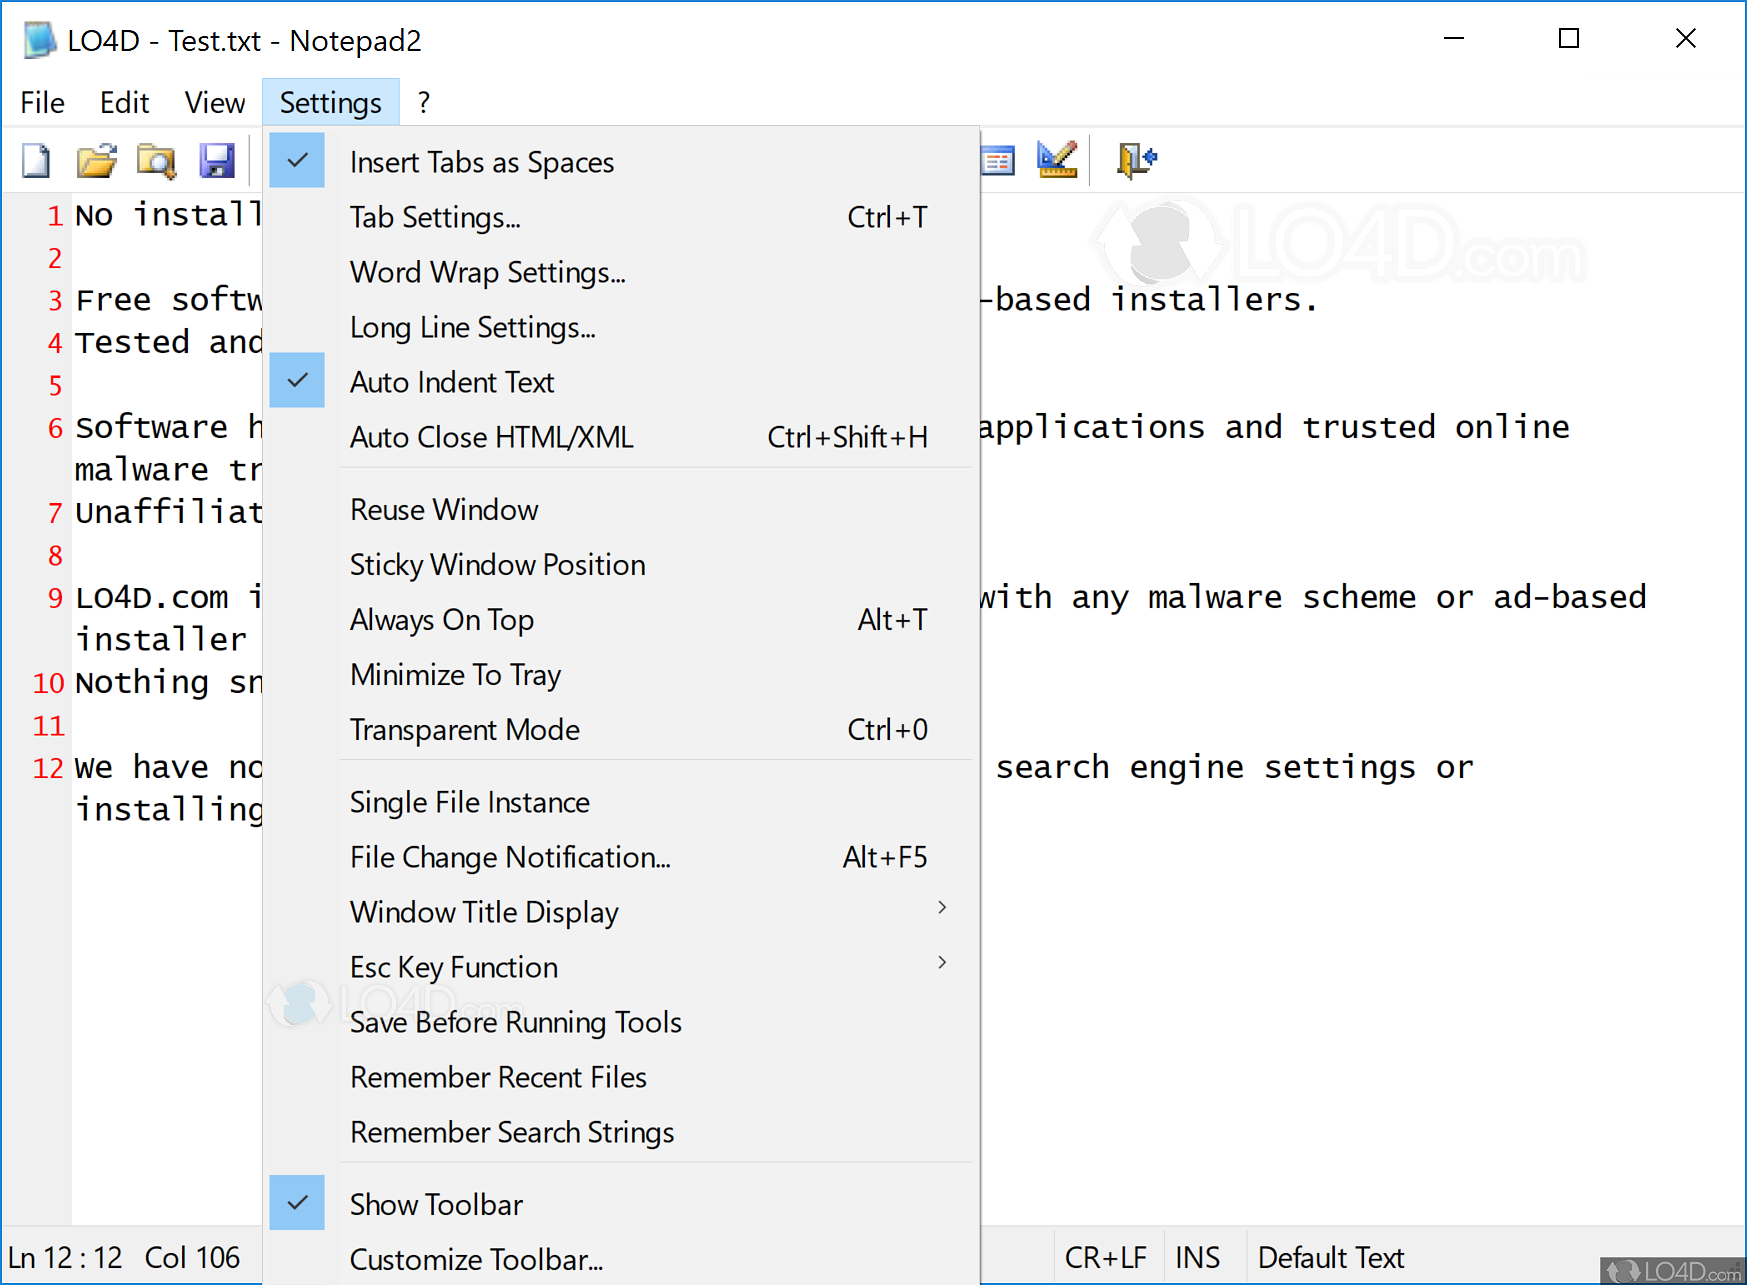1747x1285 pixels.
Task: Enable Always On Top
Action: tap(622, 619)
